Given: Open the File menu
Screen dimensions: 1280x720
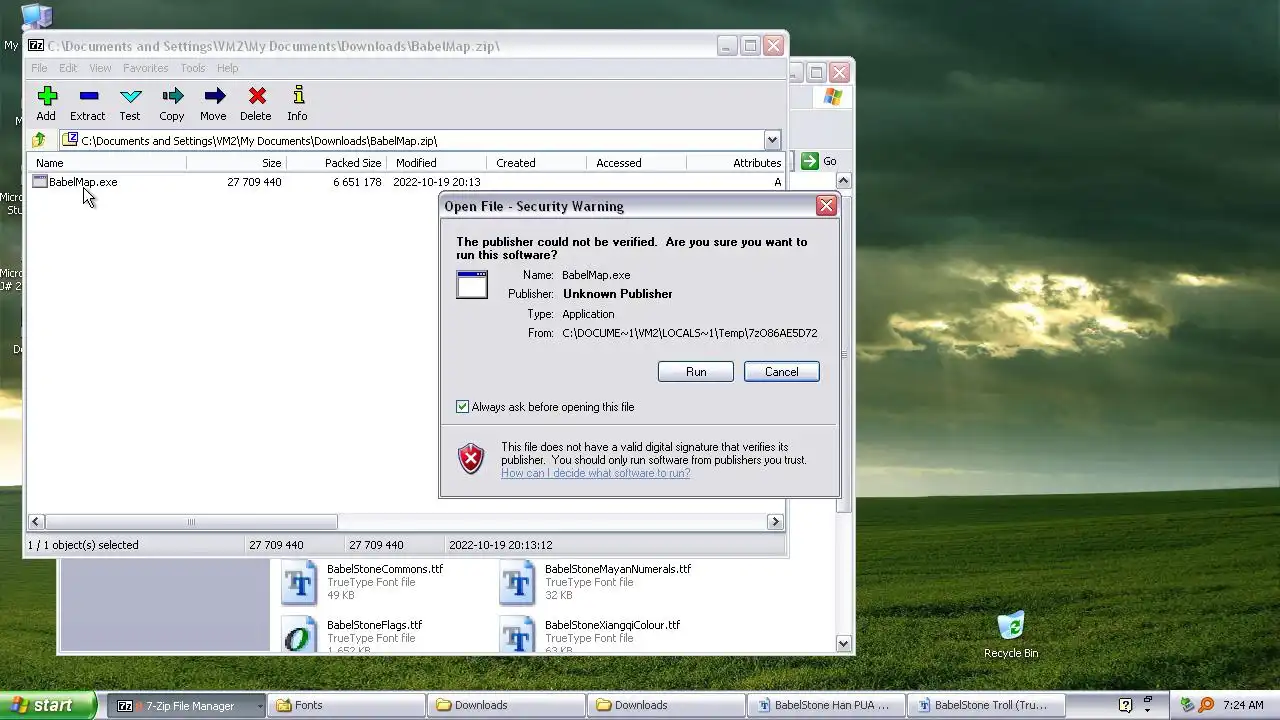Looking at the screenshot, I should [39, 68].
